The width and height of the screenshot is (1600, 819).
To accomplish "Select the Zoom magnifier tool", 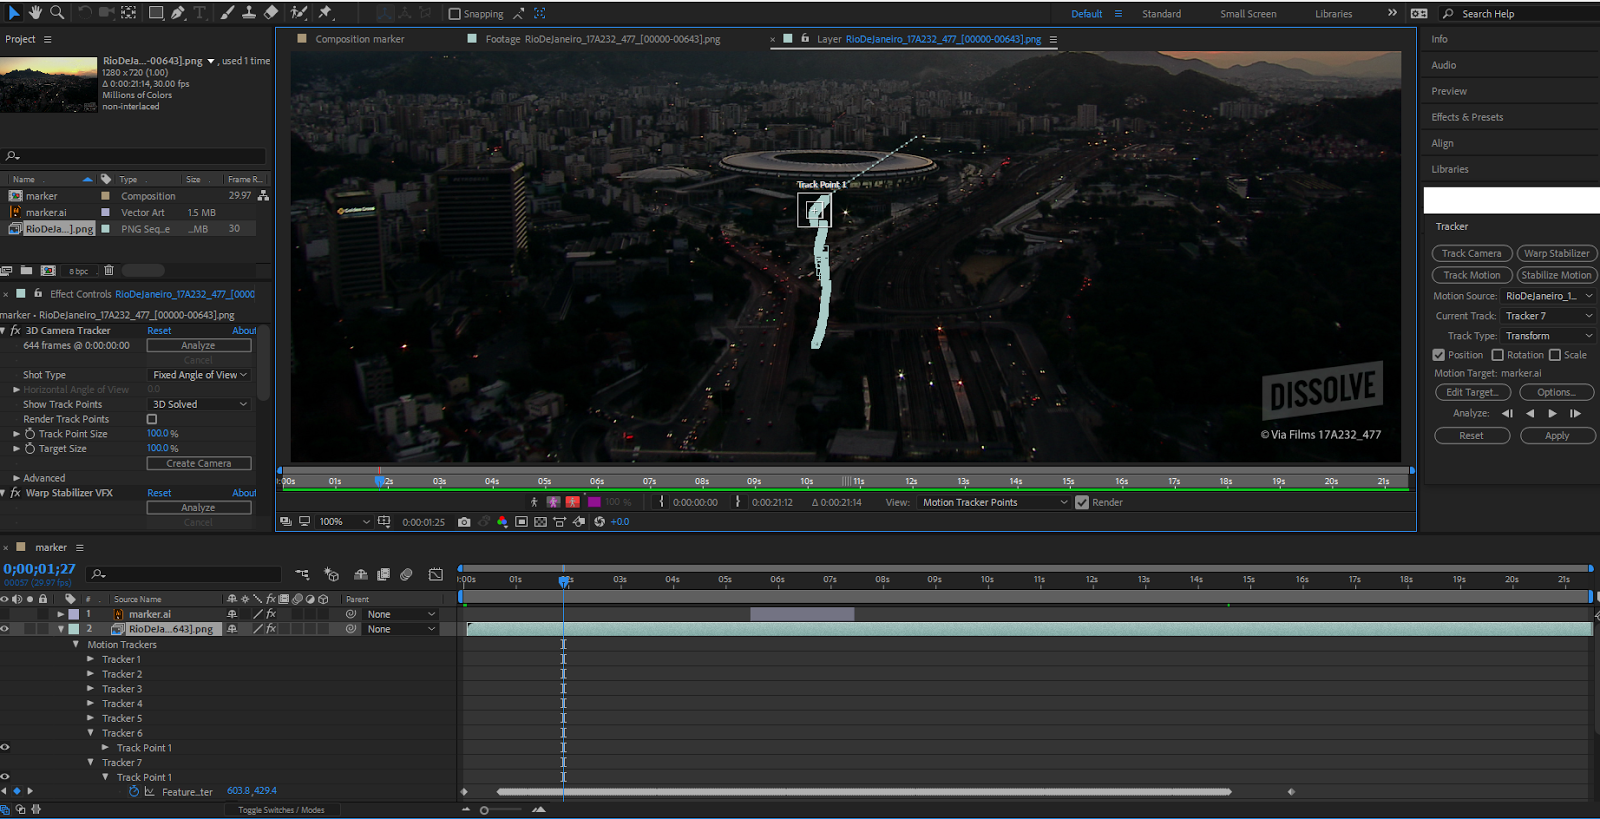I will (57, 12).
